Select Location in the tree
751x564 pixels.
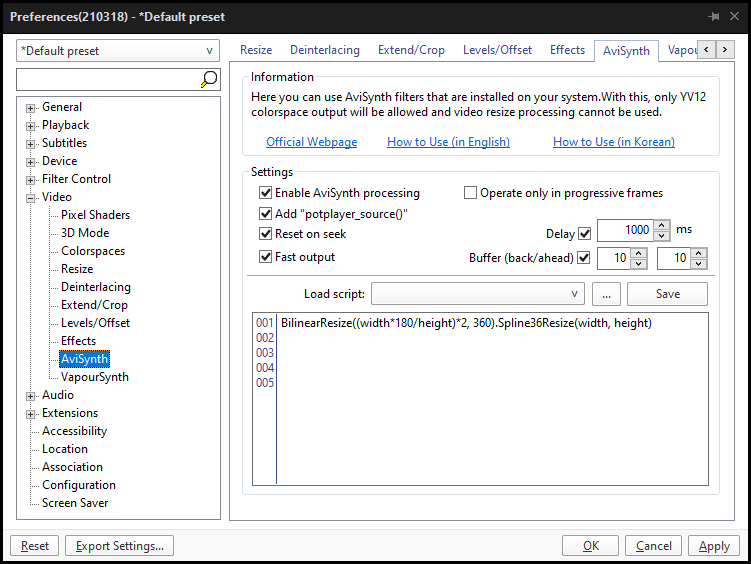tap(65, 449)
